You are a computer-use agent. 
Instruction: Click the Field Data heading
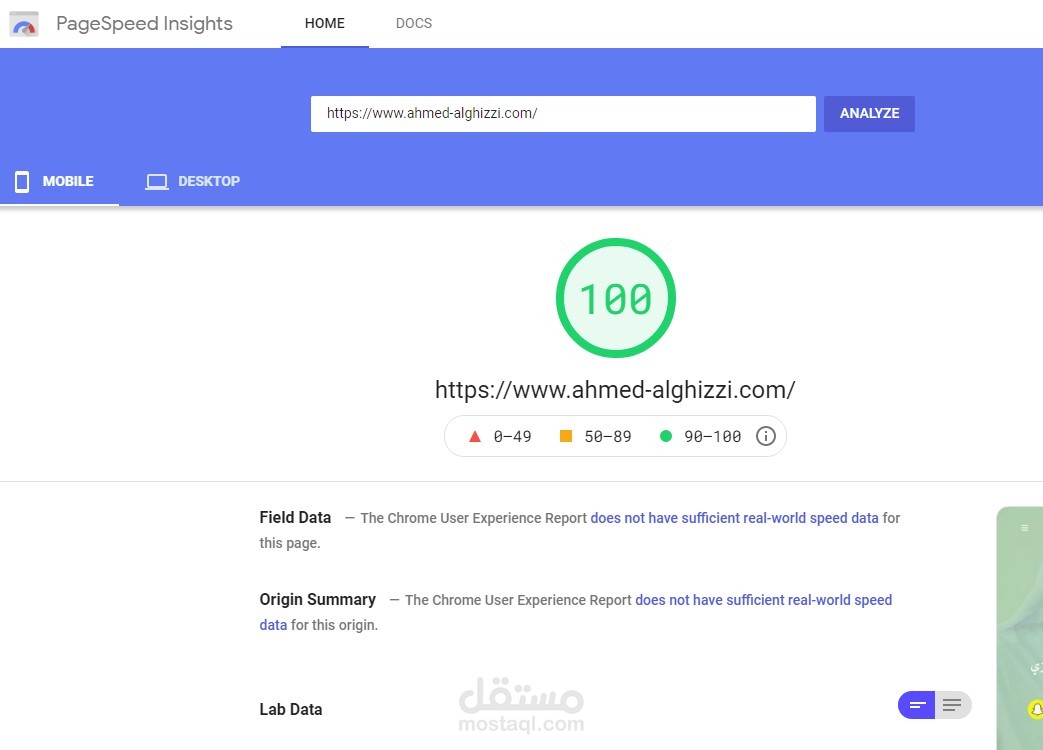click(x=295, y=517)
